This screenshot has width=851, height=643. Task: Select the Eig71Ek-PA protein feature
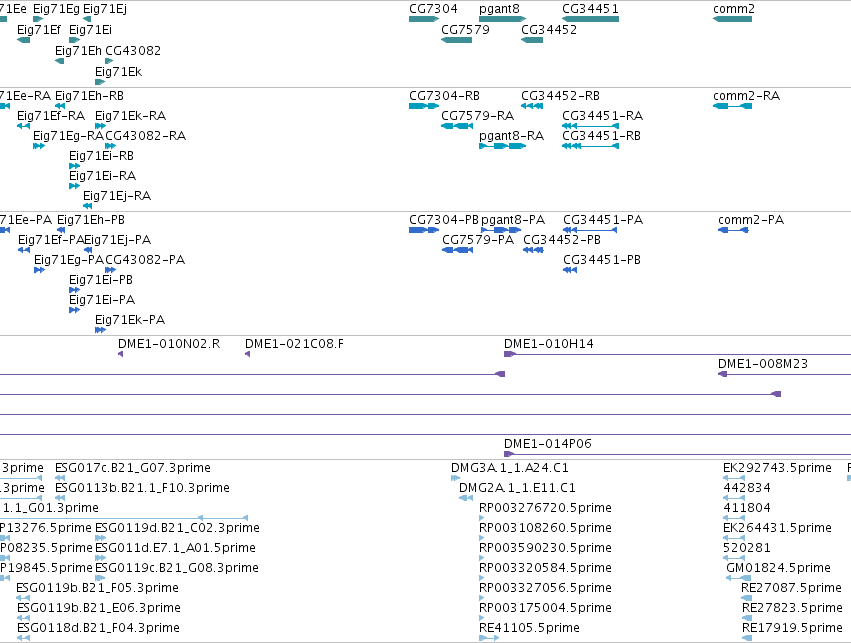100,330
